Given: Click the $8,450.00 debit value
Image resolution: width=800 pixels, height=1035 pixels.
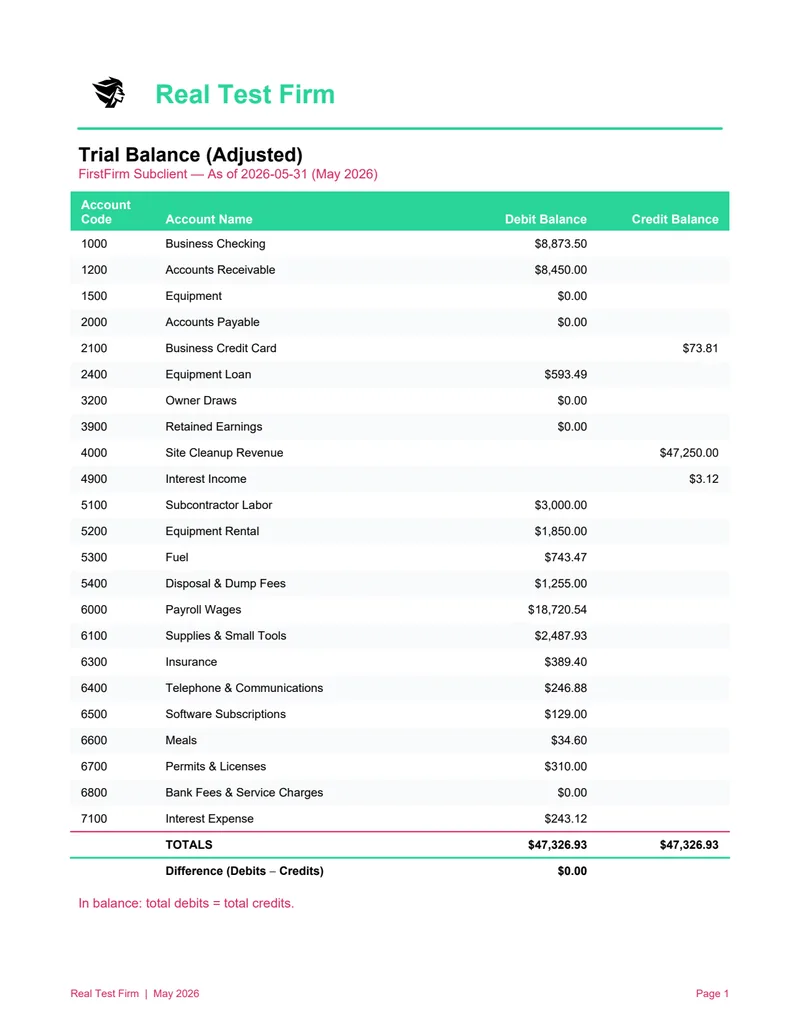Looking at the screenshot, I should (560, 270).
